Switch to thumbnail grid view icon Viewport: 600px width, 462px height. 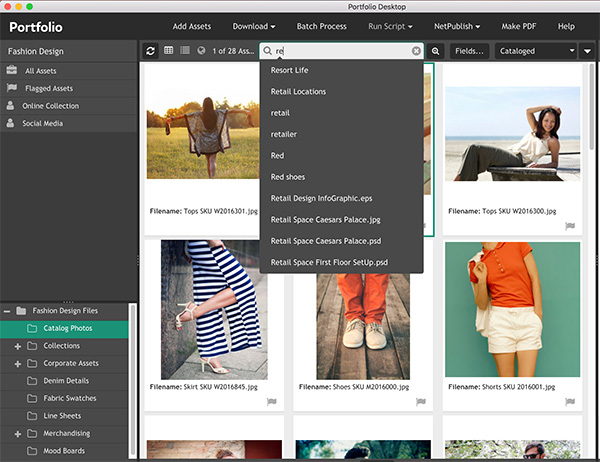click(168, 50)
